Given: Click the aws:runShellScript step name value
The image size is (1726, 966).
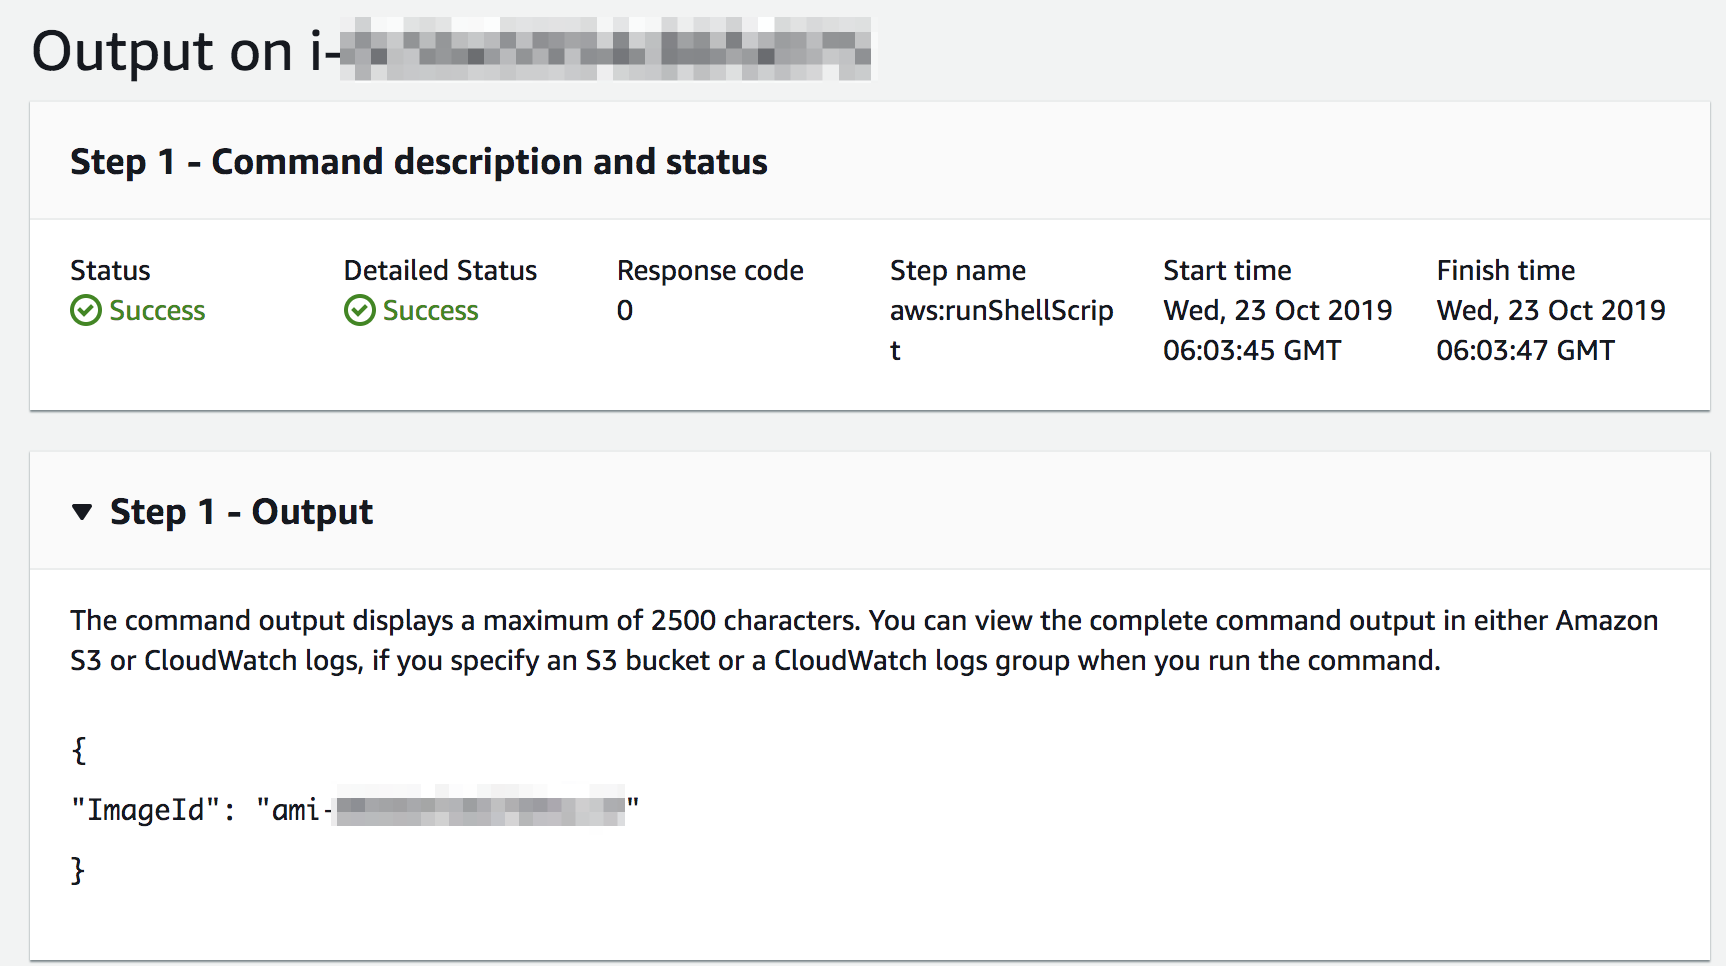Looking at the screenshot, I should 1001,330.
